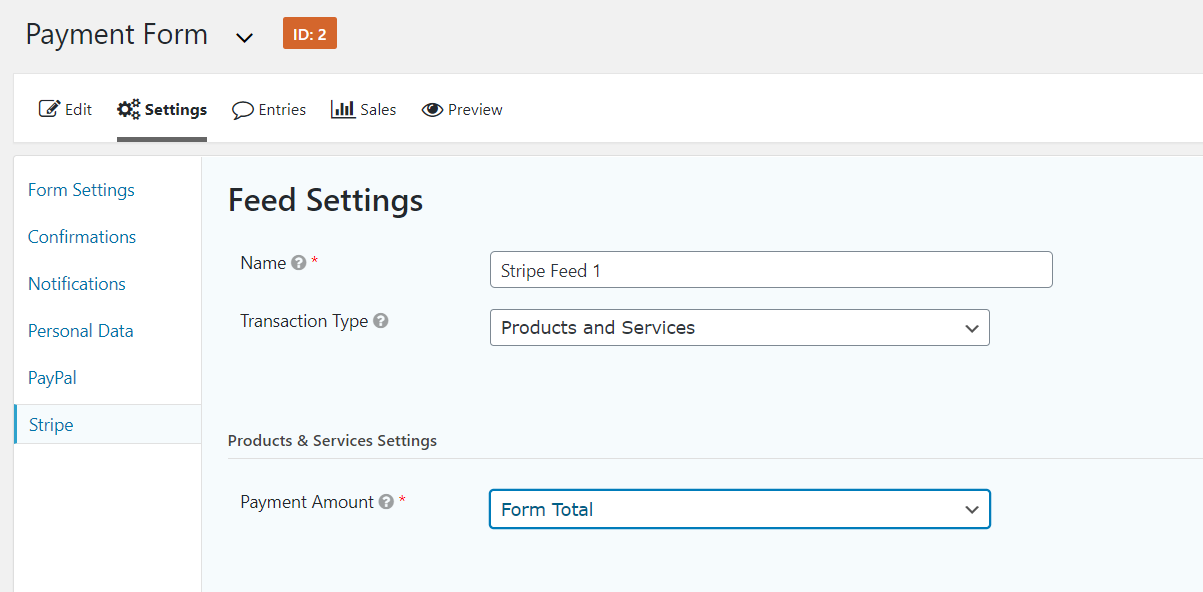Open the Transaction Type dropdown
Screen dimensions: 1203x592
tap(739, 328)
